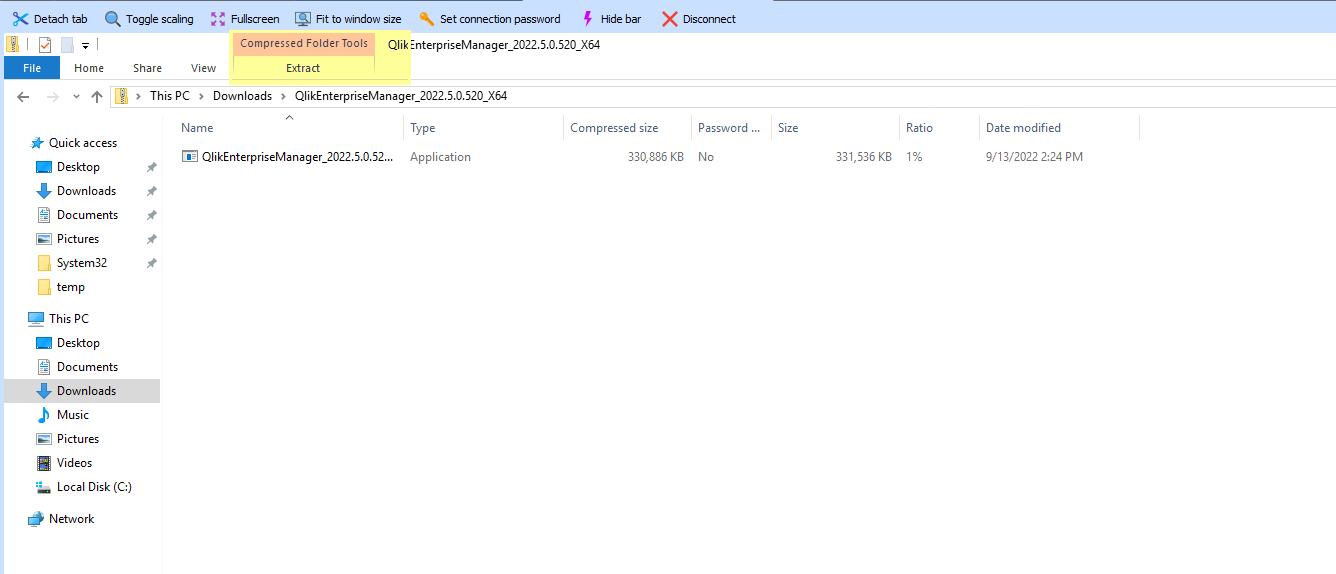Click the Hide bar lightning icon
Viewport: 1336px width, 574px height.
click(x=588, y=19)
